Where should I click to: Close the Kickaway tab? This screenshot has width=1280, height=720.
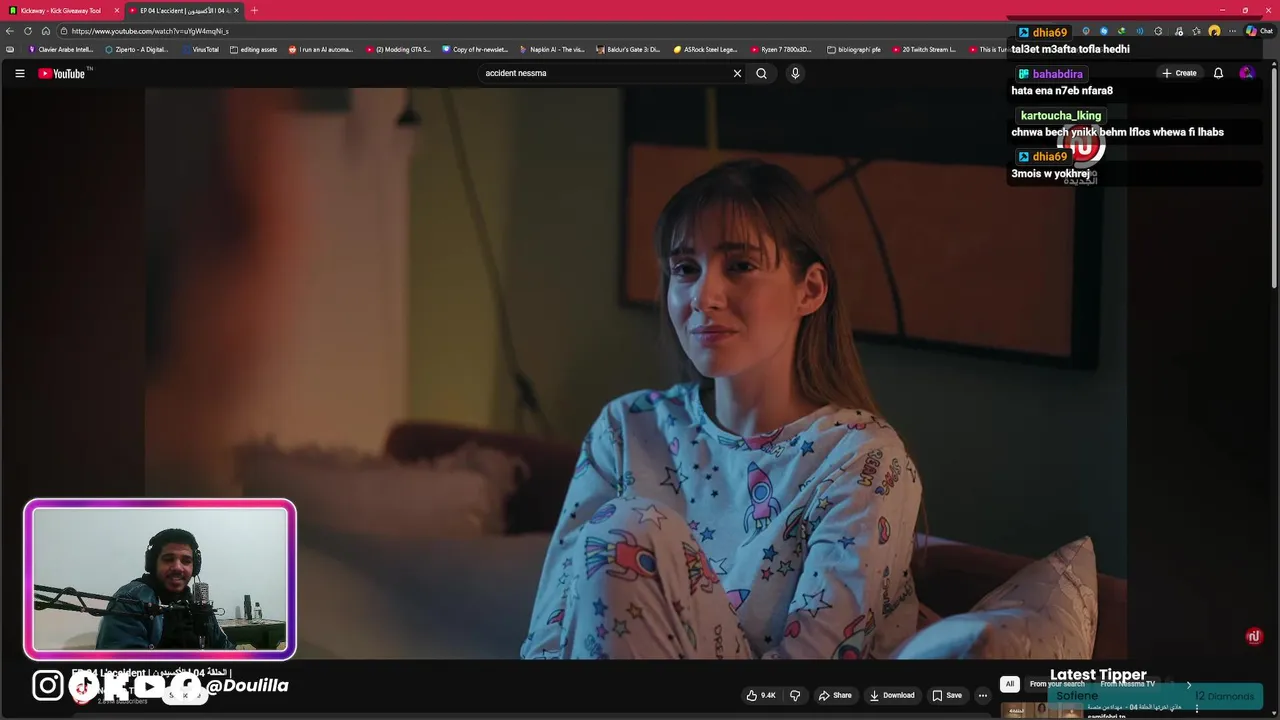(x=117, y=10)
